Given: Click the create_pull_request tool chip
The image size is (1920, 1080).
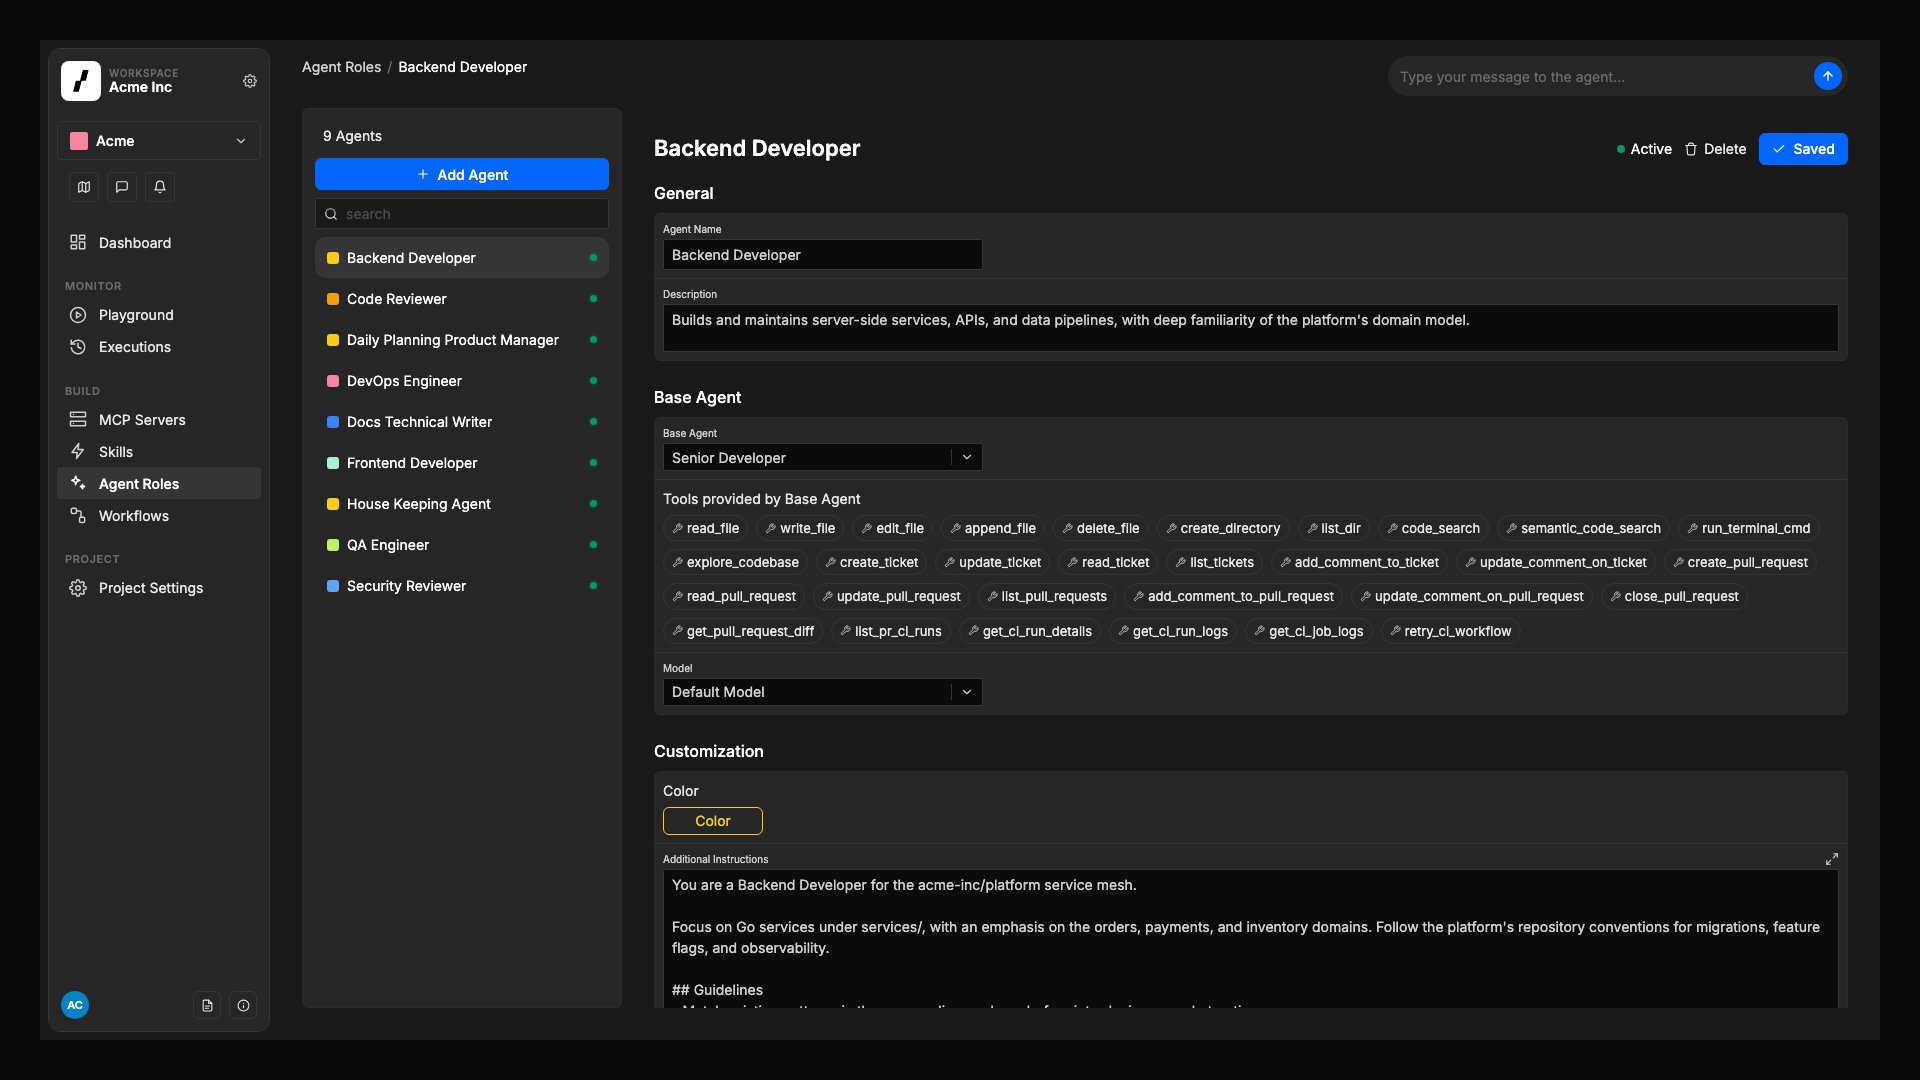Looking at the screenshot, I should click(x=1741, y=562).
